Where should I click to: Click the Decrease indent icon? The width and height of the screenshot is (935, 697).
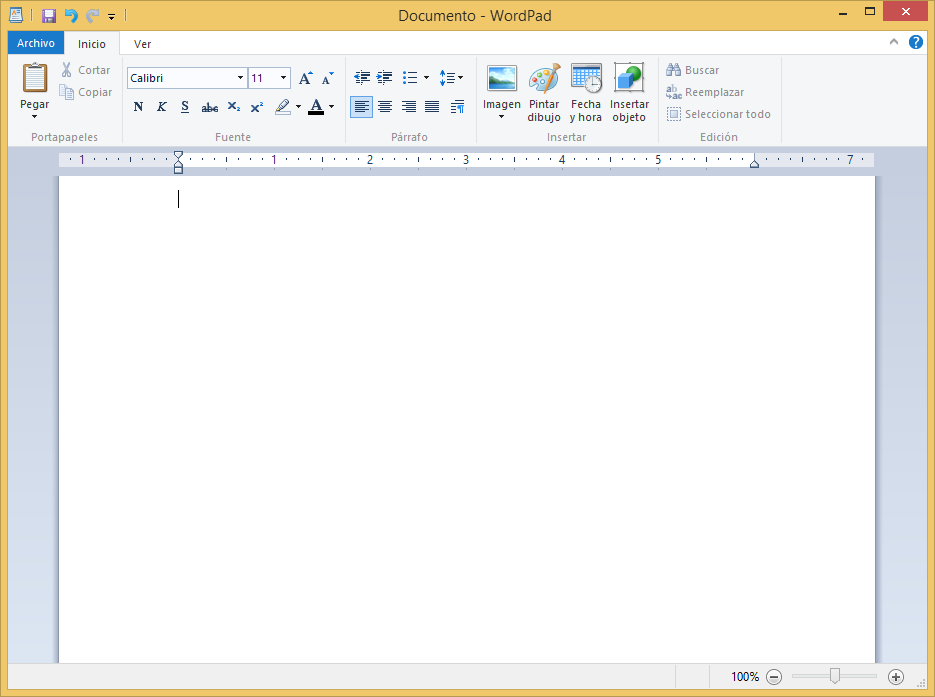click(x=361, y=78)
